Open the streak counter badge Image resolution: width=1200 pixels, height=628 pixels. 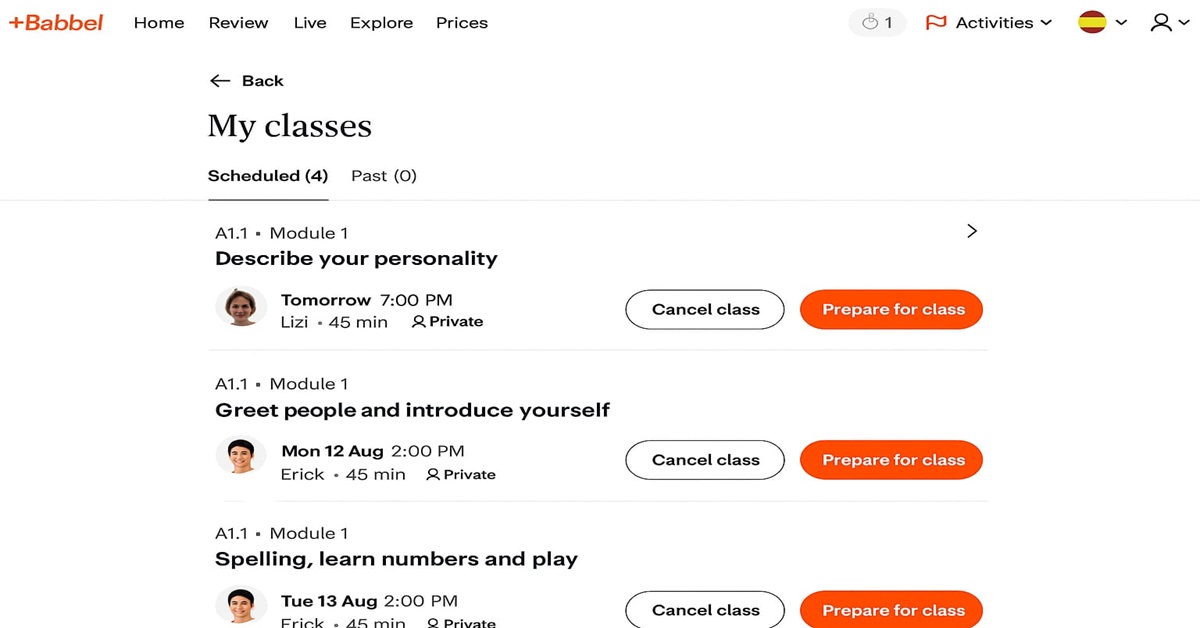[877, 22]
